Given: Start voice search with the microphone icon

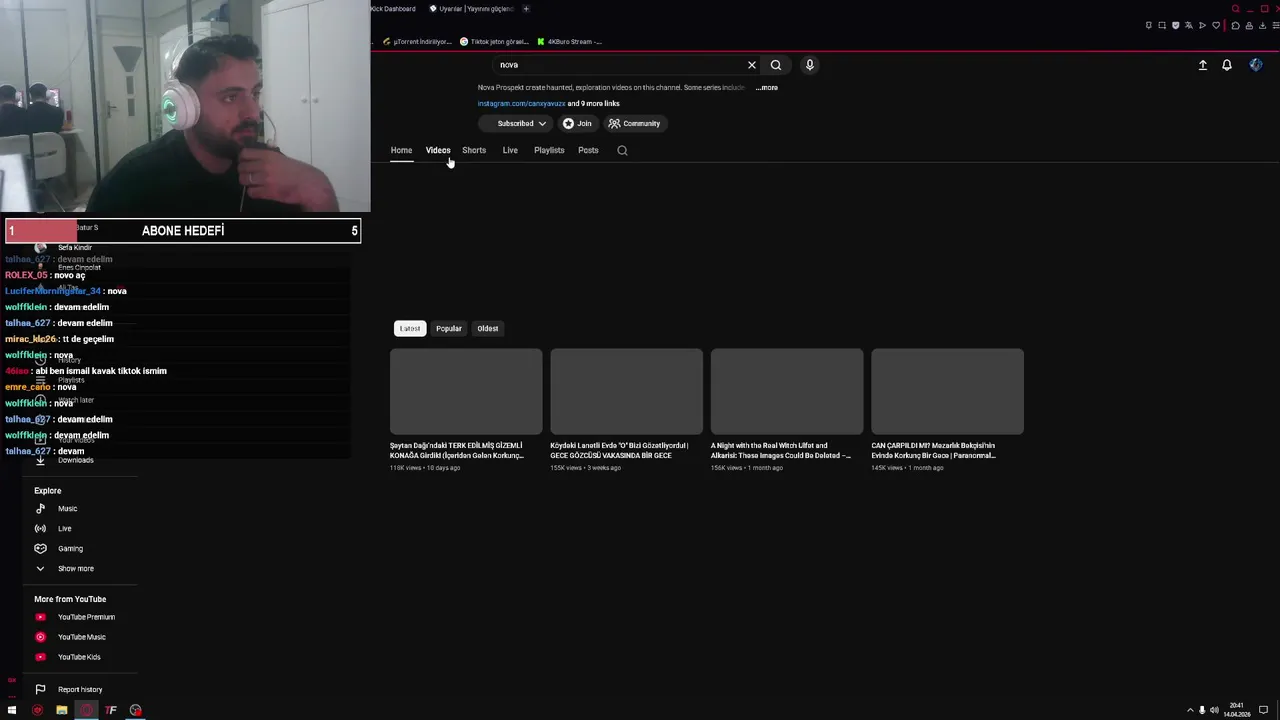Looking at the screenshot, I should (810, 65).
